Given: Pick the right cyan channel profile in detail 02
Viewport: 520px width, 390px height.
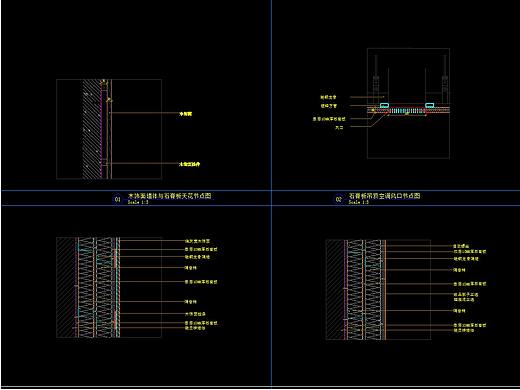Looking at the screenshot, I should coord(429,105).
